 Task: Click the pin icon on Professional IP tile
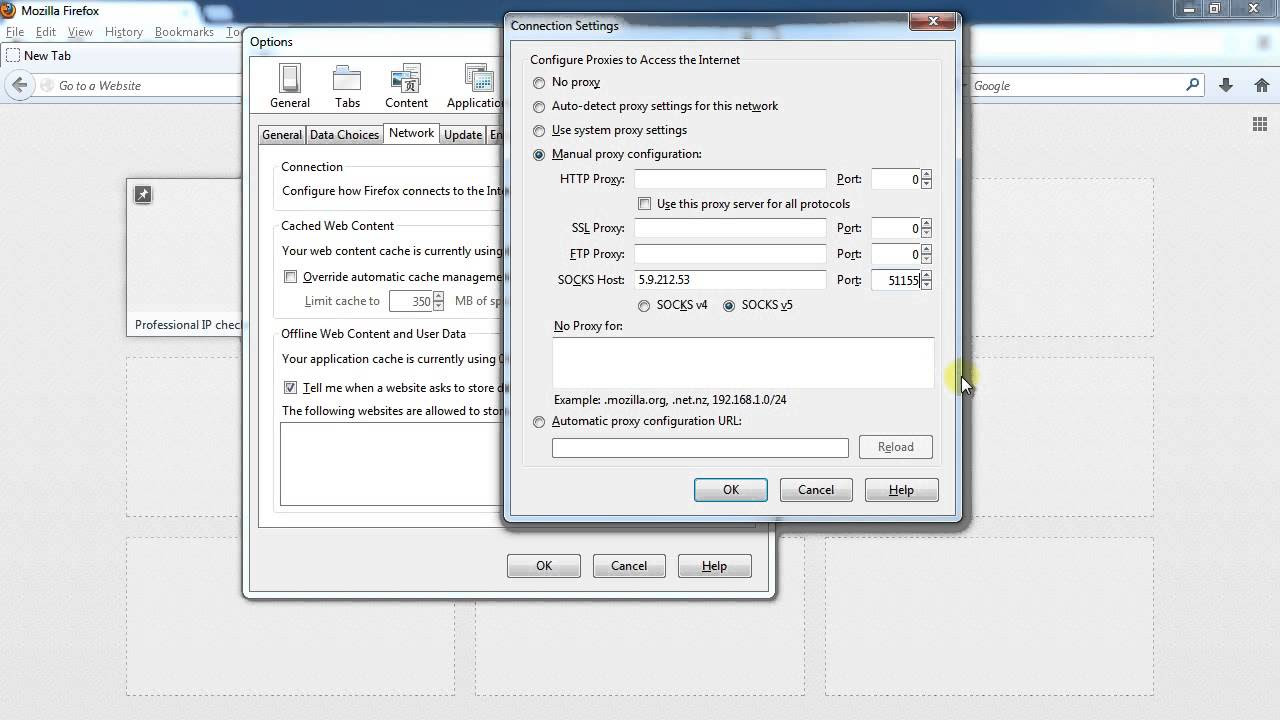(x=143, y=195)
